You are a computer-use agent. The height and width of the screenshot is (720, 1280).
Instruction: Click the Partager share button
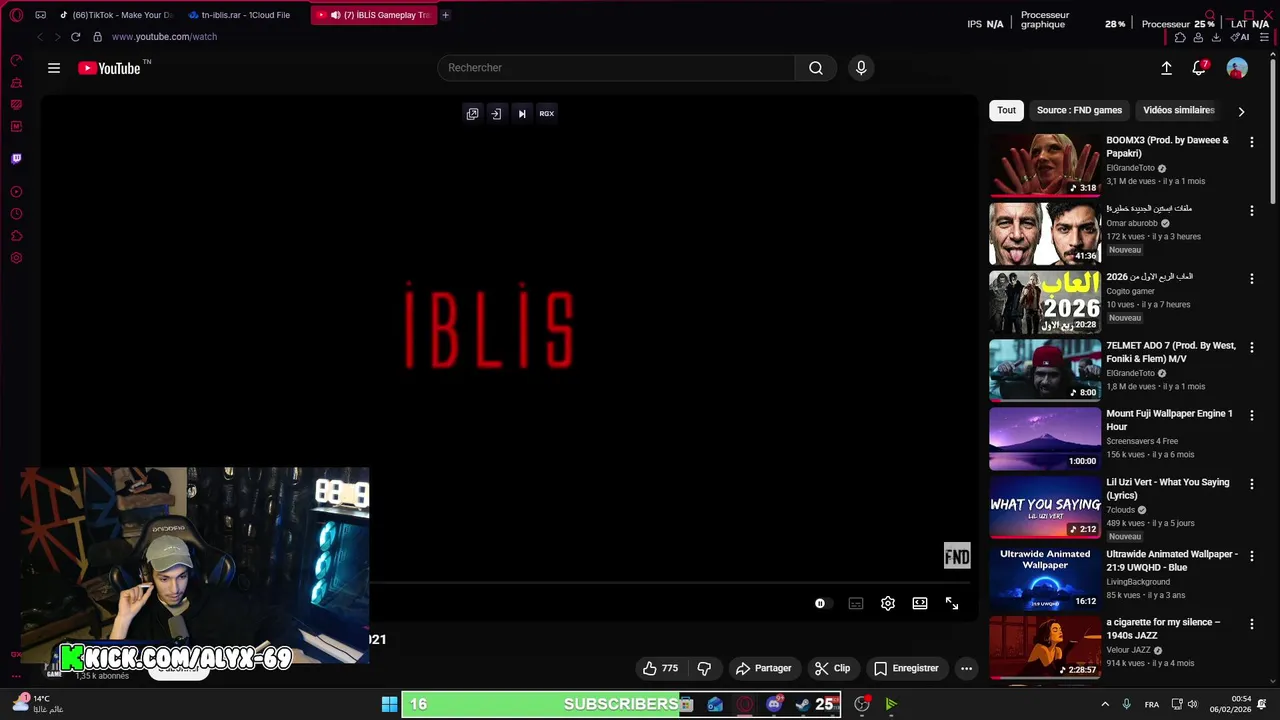click(x=763, y=668)
